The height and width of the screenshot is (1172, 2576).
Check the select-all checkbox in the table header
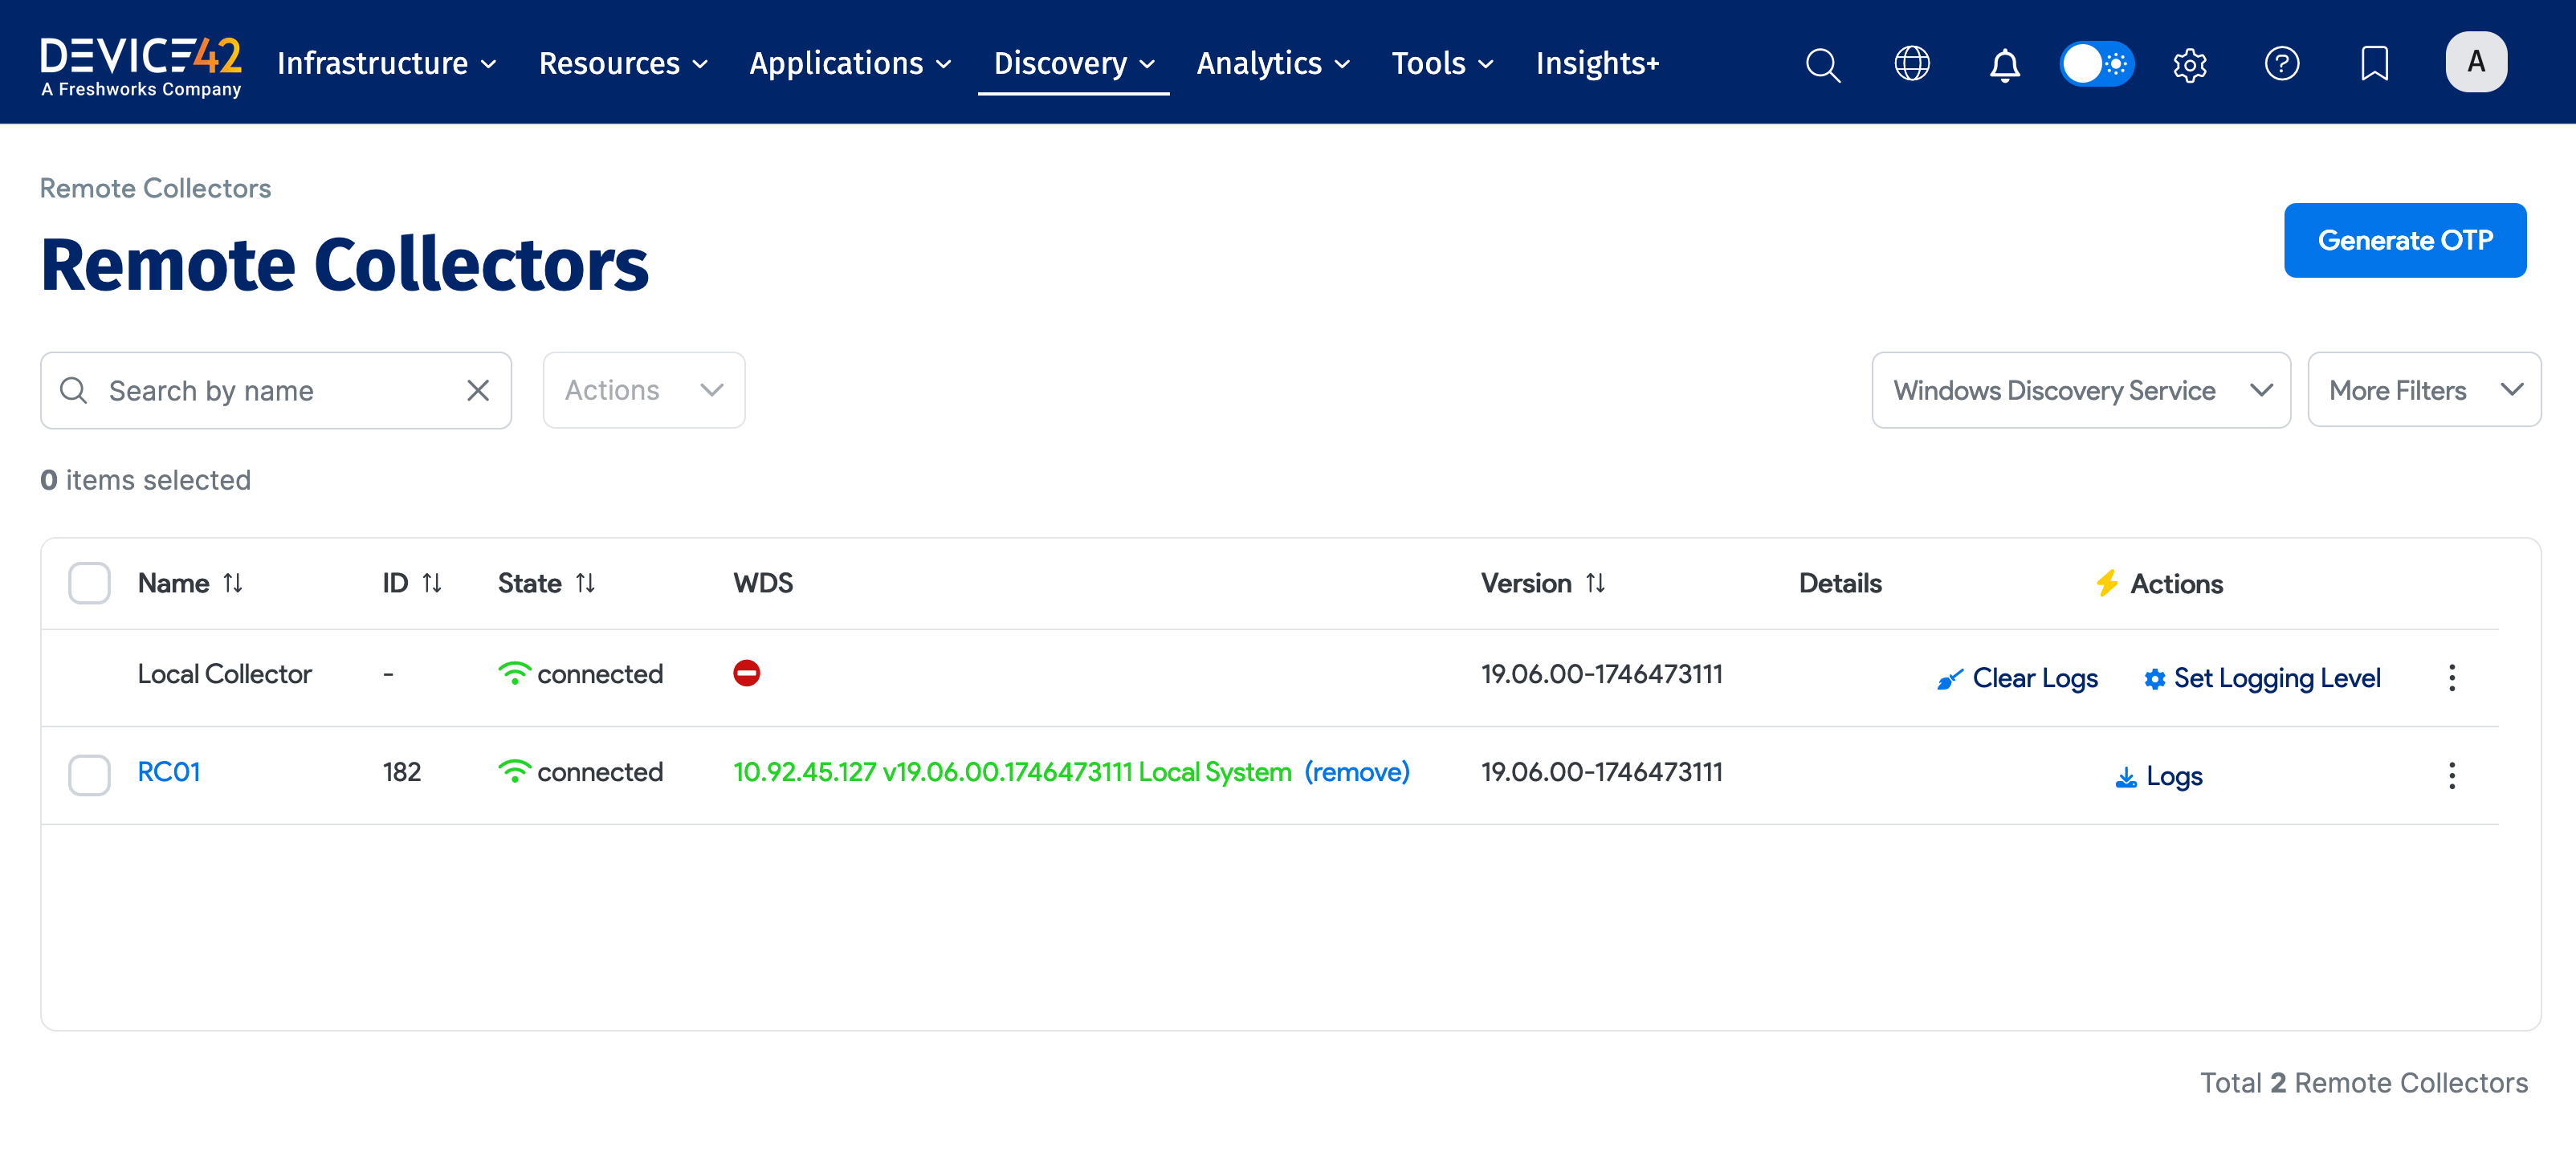tap(89, 582)
